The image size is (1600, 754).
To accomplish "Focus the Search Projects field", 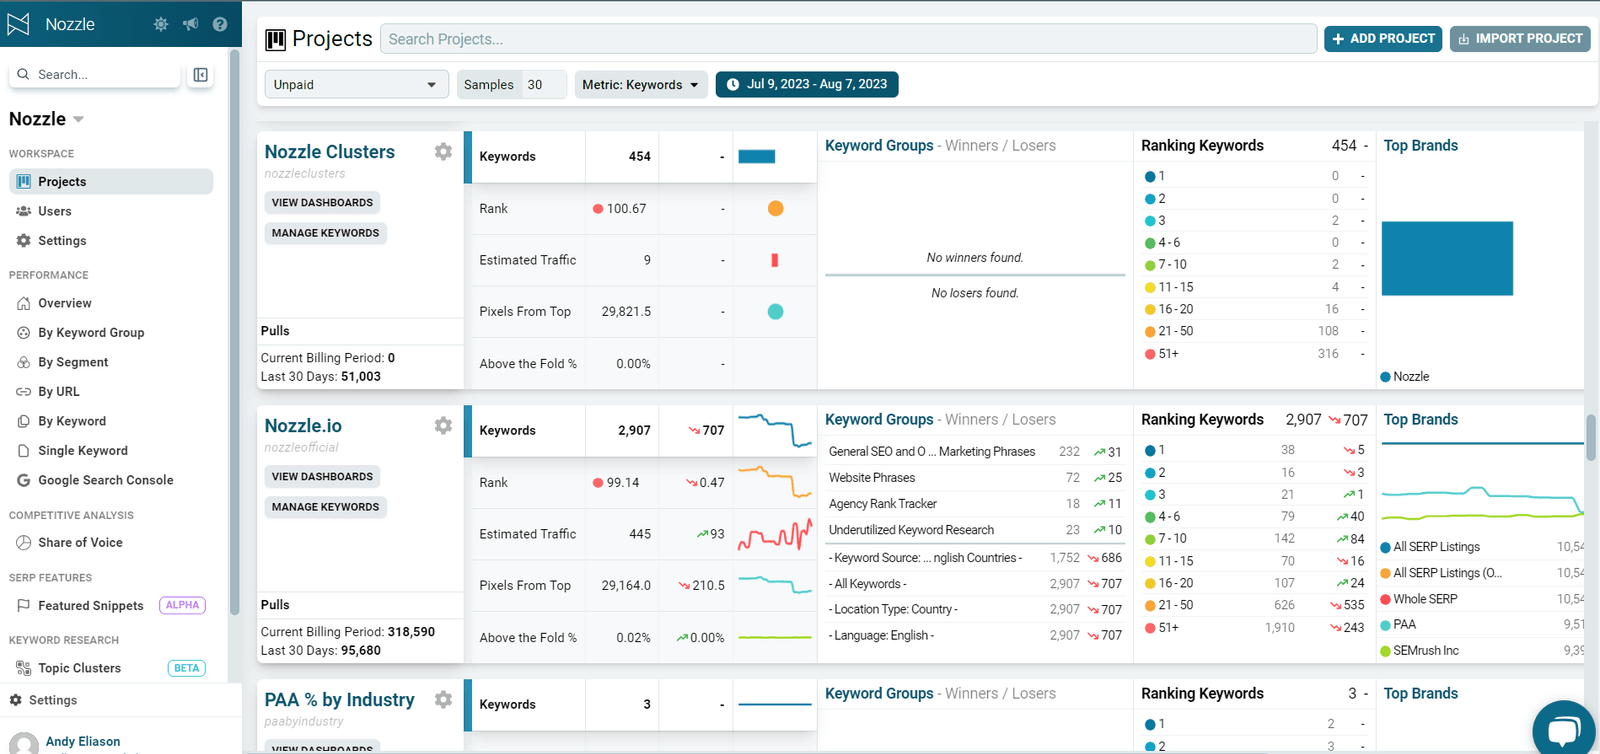I will [x=848, y=39].
